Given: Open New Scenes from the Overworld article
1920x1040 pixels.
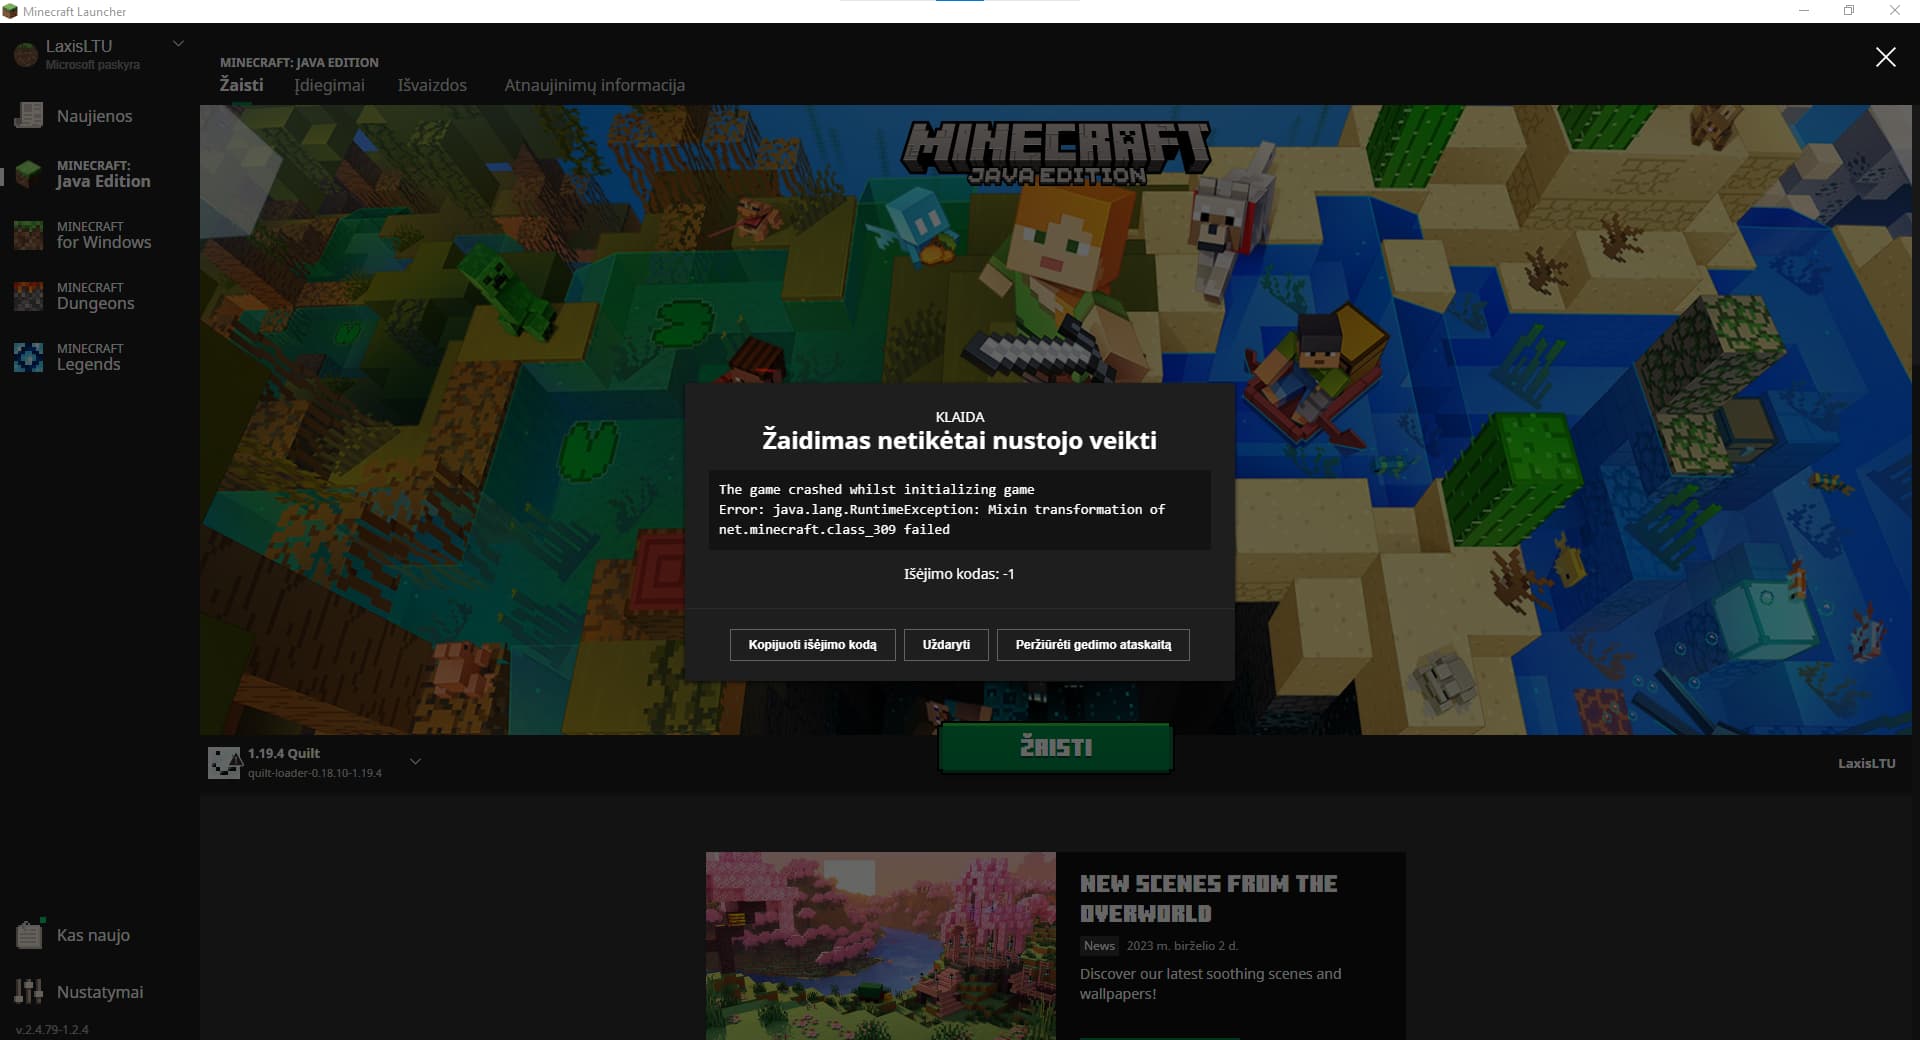Looking at the screenshot, I should tap(1208, 899).
